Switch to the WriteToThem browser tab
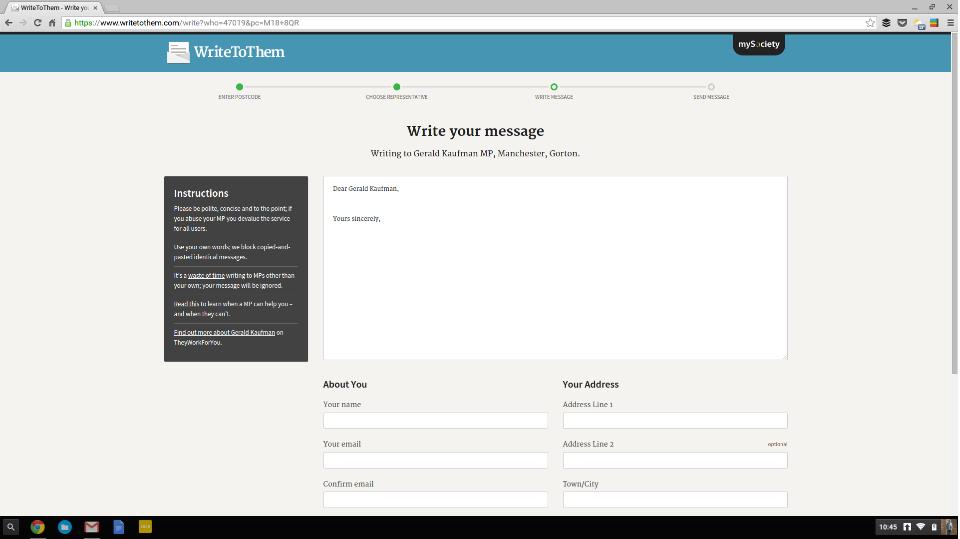960x539 pixels. tap(54, 7)
